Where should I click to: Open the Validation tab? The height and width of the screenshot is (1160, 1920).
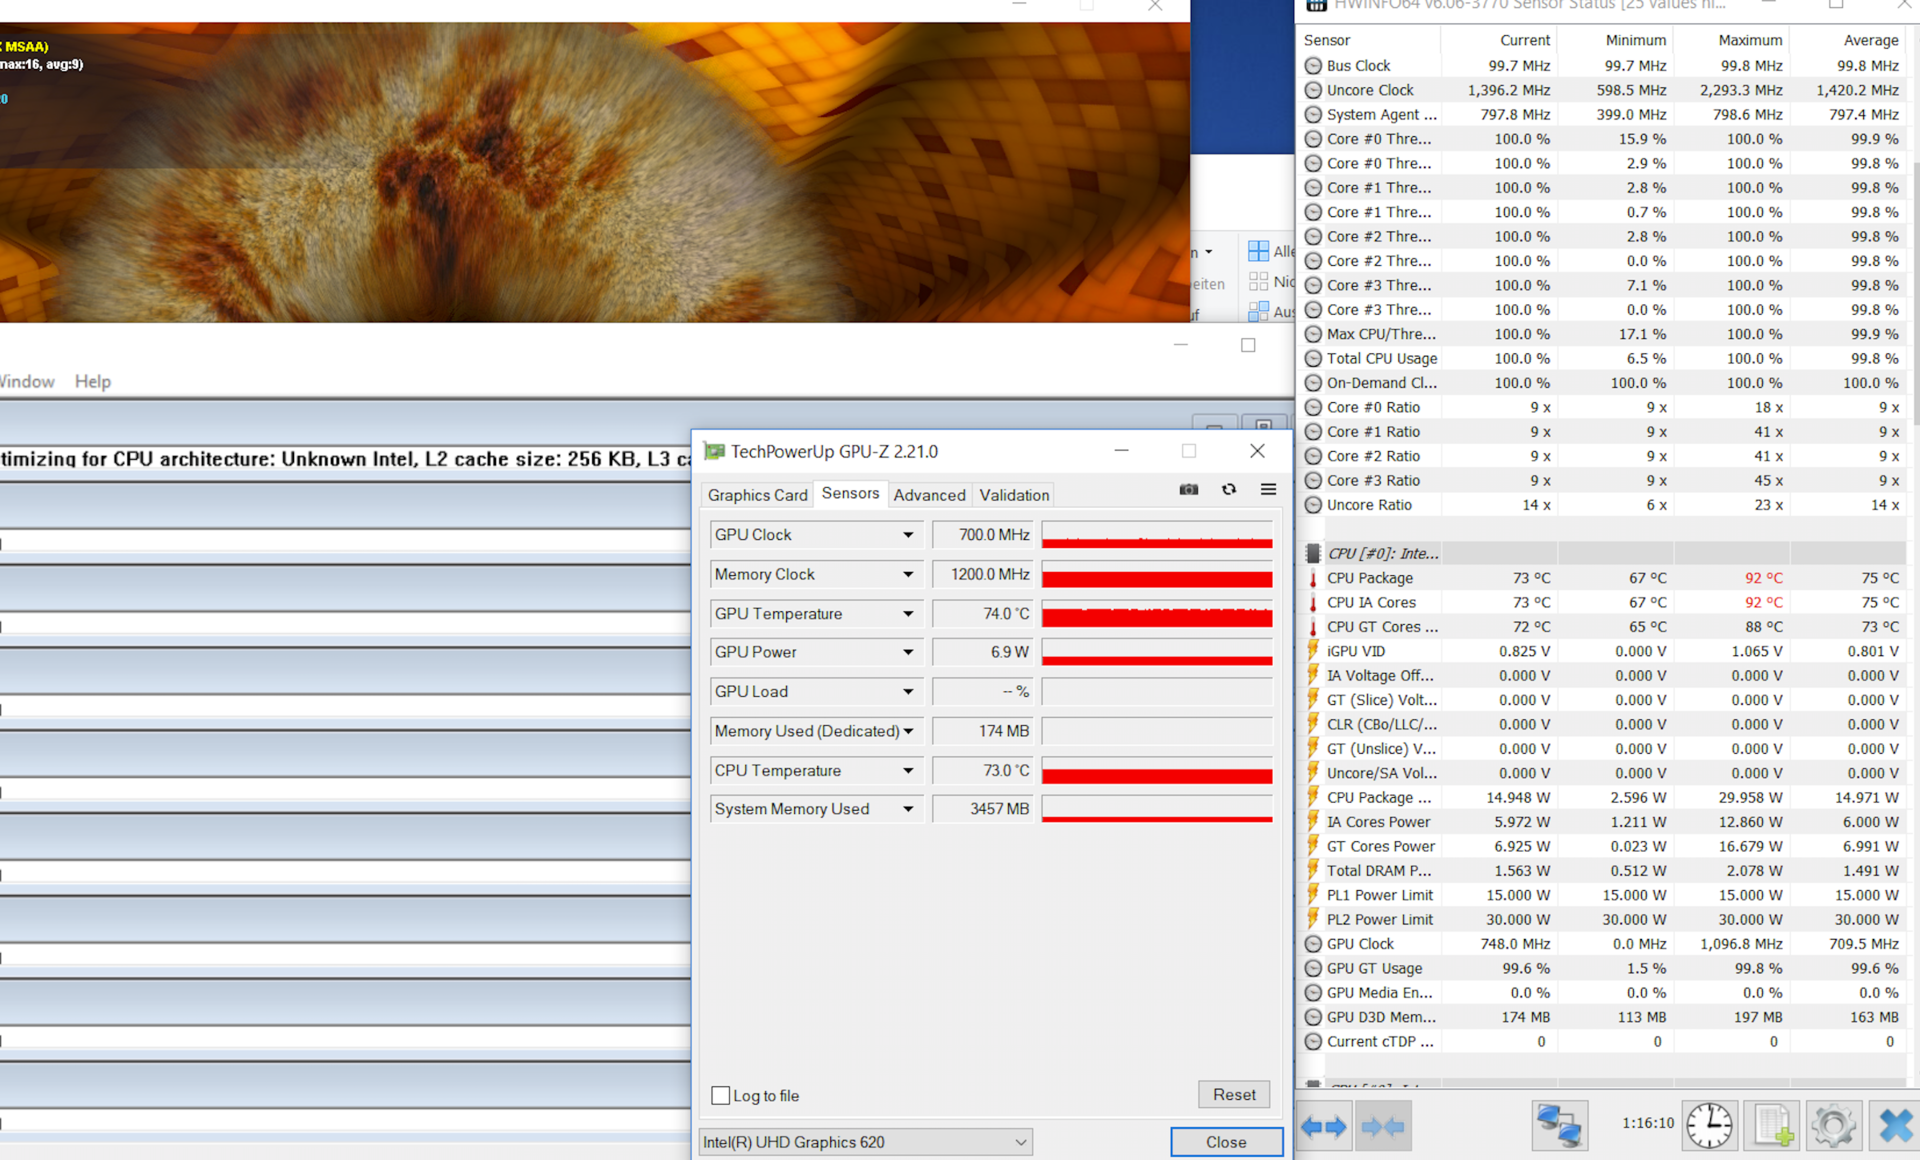pyautogui.click(x=1014, y=495)
